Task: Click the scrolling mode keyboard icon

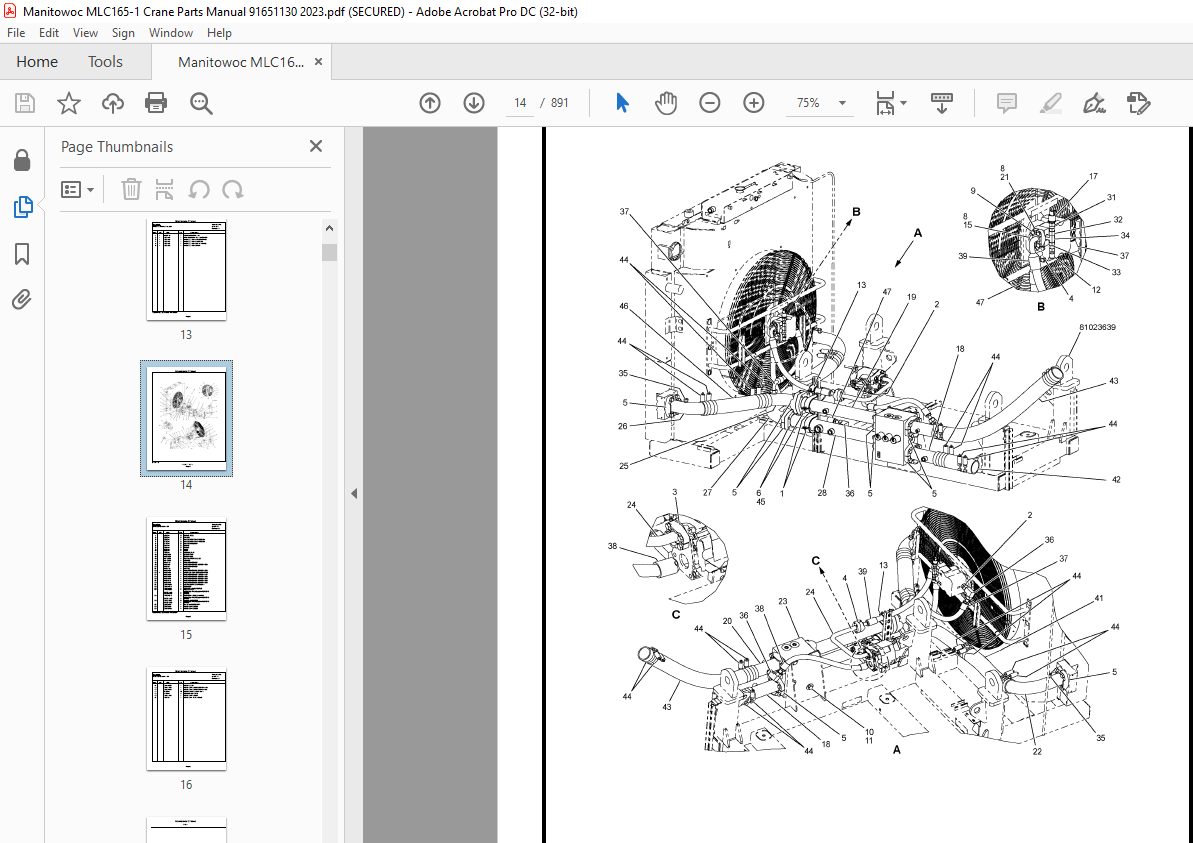Action: (x=942, y=103)
